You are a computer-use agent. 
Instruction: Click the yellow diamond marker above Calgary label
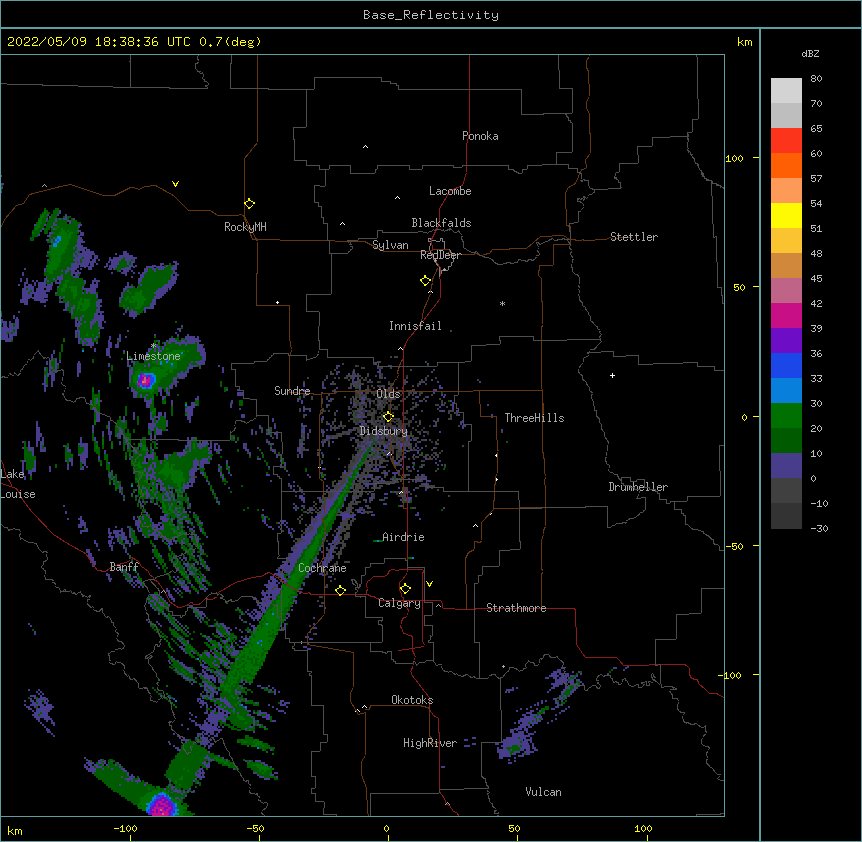(x=405, y=589)
